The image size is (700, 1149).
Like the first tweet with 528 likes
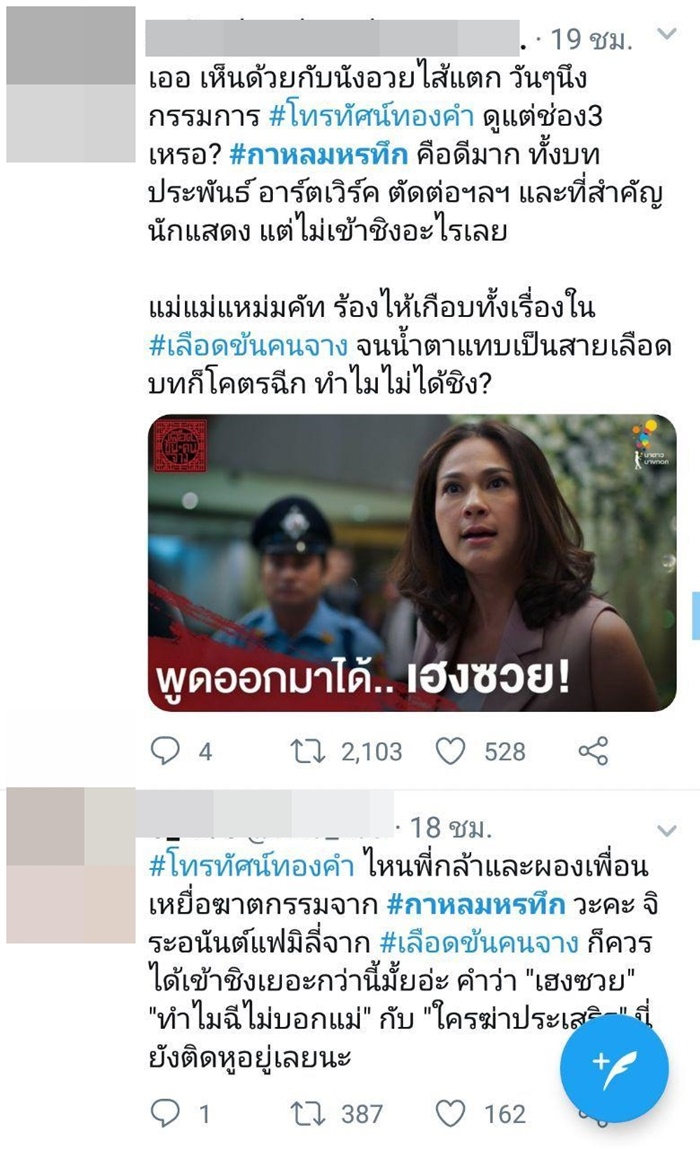tap(451, 751)
